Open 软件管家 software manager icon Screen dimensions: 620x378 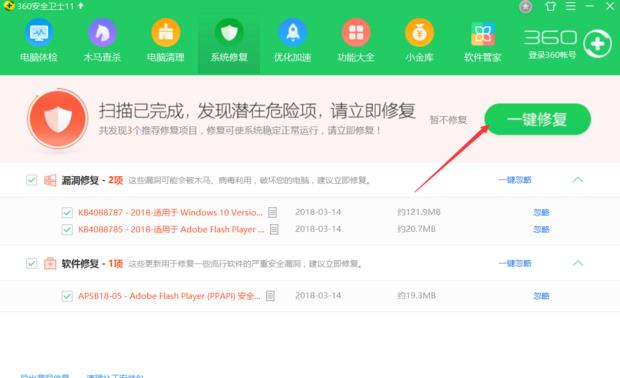[x=483, y=34]
